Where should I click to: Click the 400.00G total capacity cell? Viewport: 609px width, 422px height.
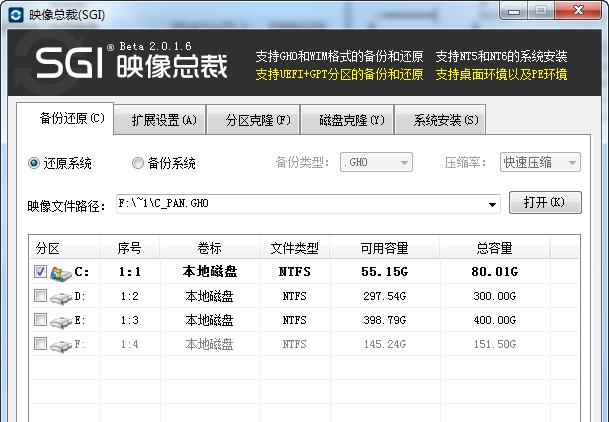click(494, 320)
